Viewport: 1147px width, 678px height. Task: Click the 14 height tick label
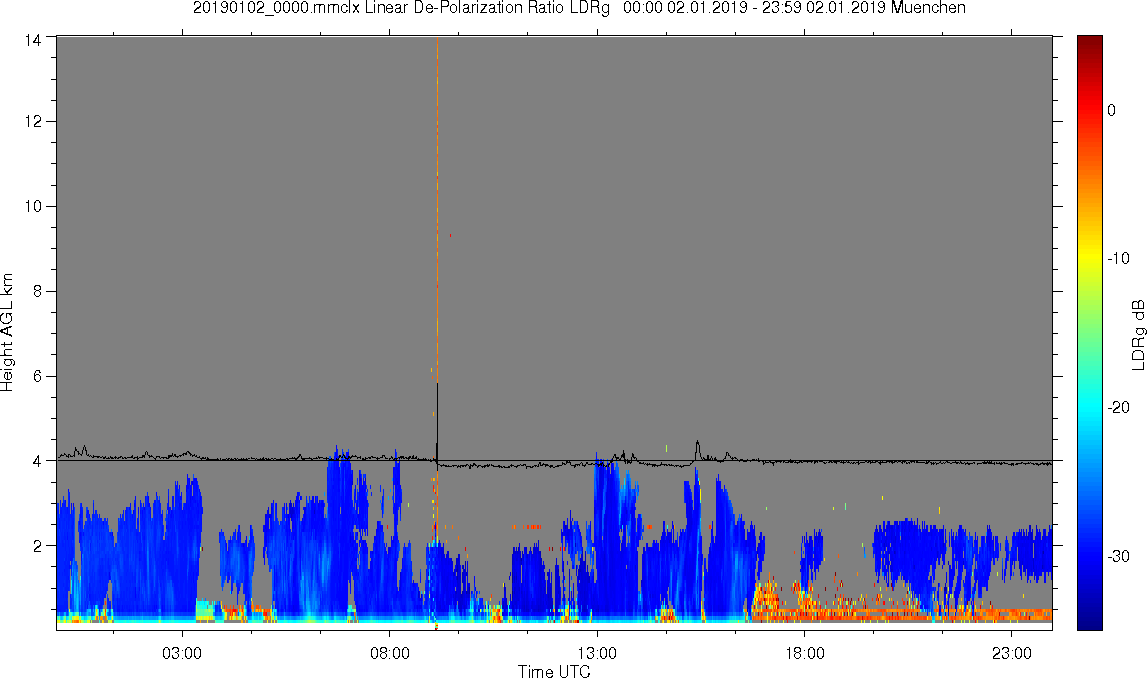32,41
